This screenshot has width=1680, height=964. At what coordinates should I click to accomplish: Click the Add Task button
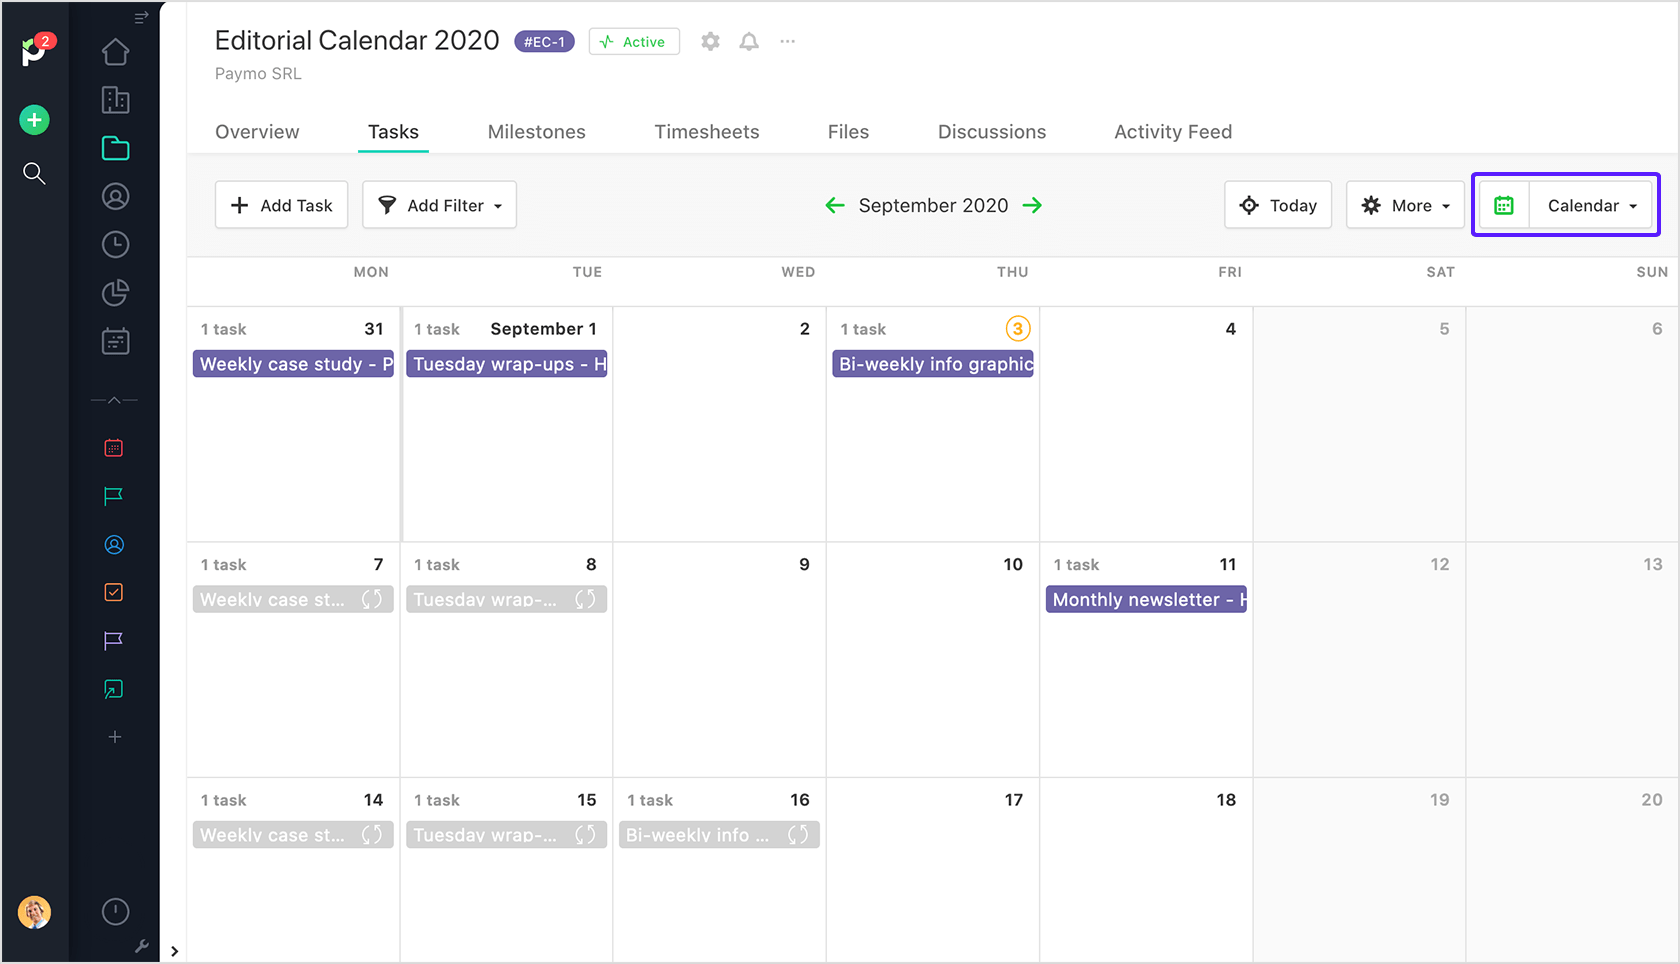[281, 205]
